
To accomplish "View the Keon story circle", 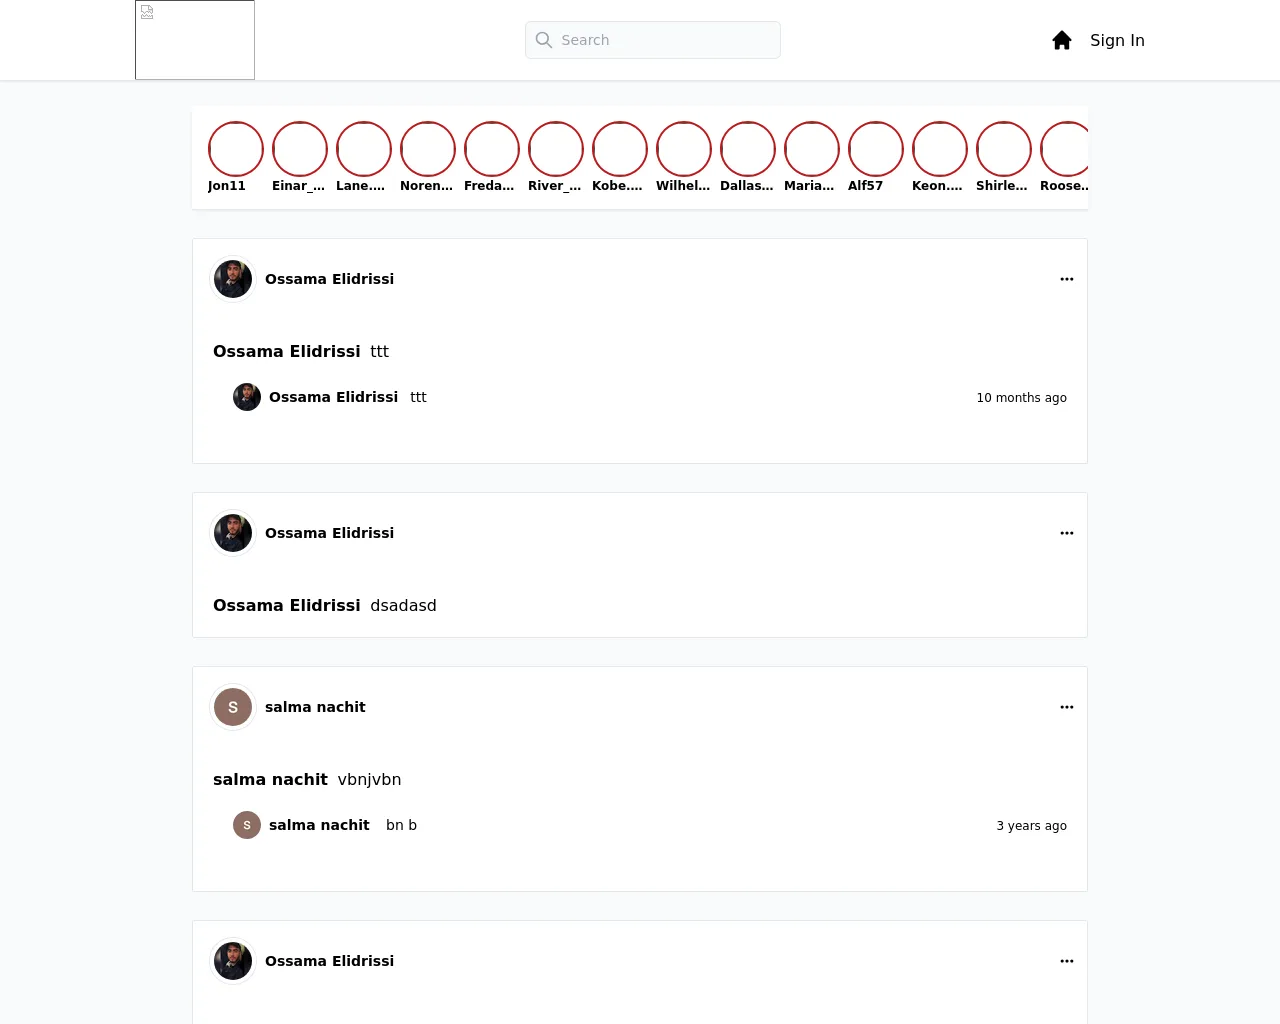I will point(940,149).
